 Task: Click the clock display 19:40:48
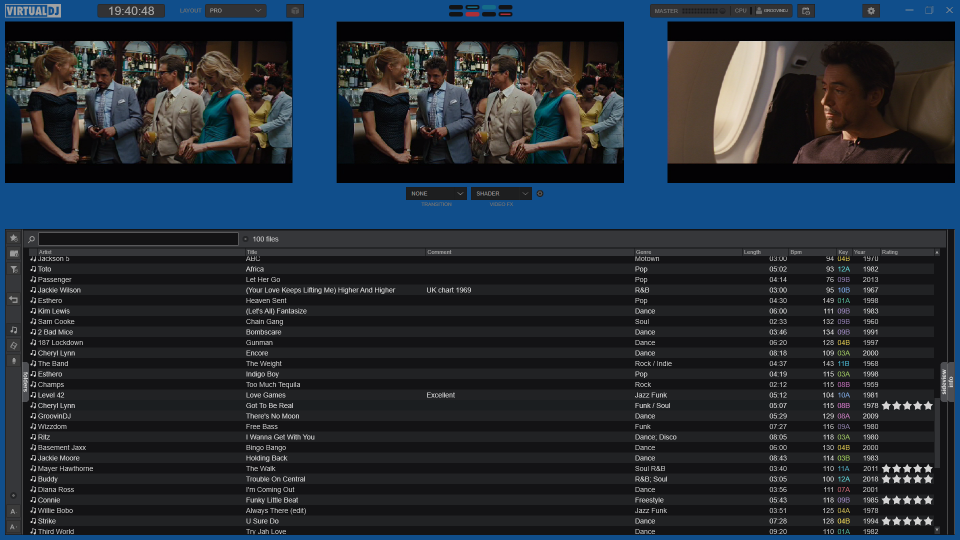(131, 11)
